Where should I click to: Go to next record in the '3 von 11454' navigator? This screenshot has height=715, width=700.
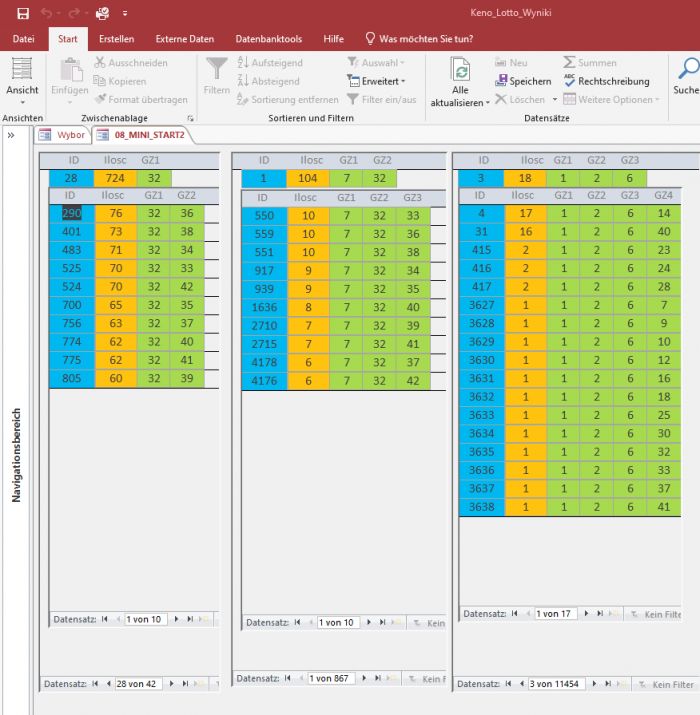pyautogui.click(x=594, y=684)
